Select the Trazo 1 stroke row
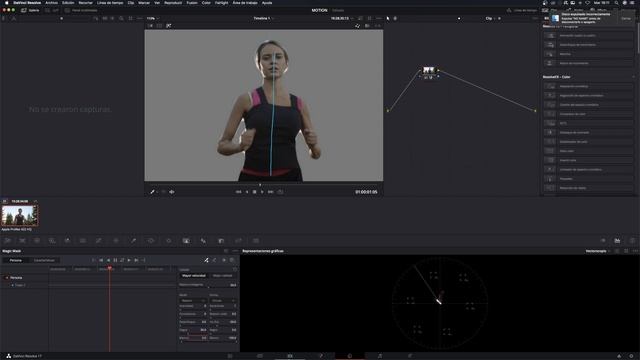 pyautogui.click(x=20, y=285)
